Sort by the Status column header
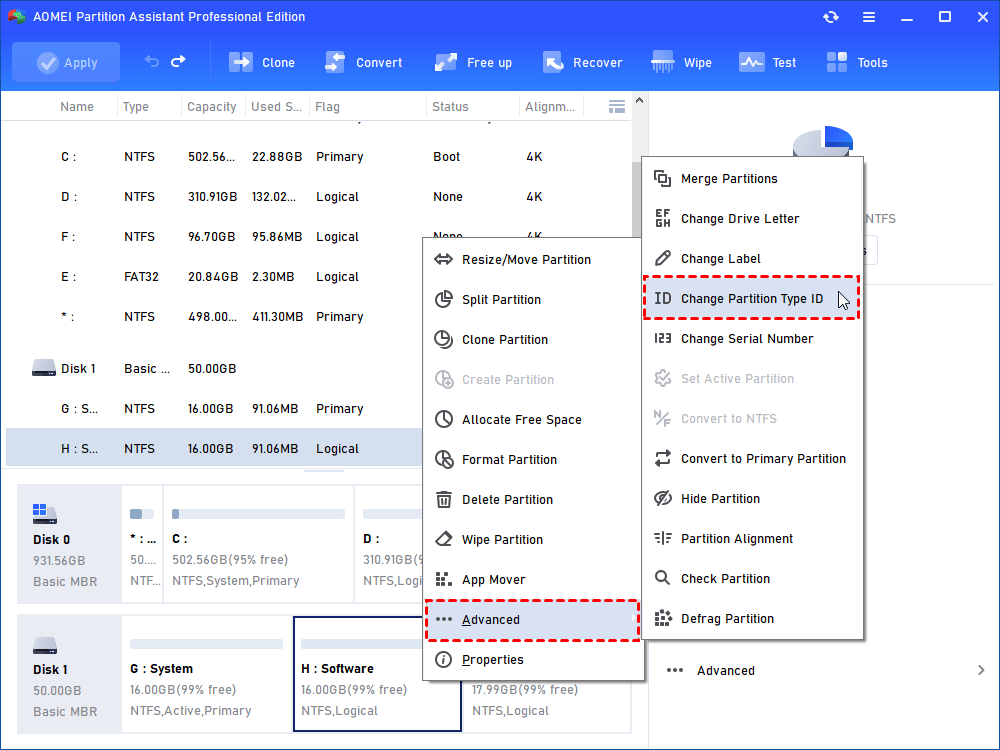 [450, 107]
